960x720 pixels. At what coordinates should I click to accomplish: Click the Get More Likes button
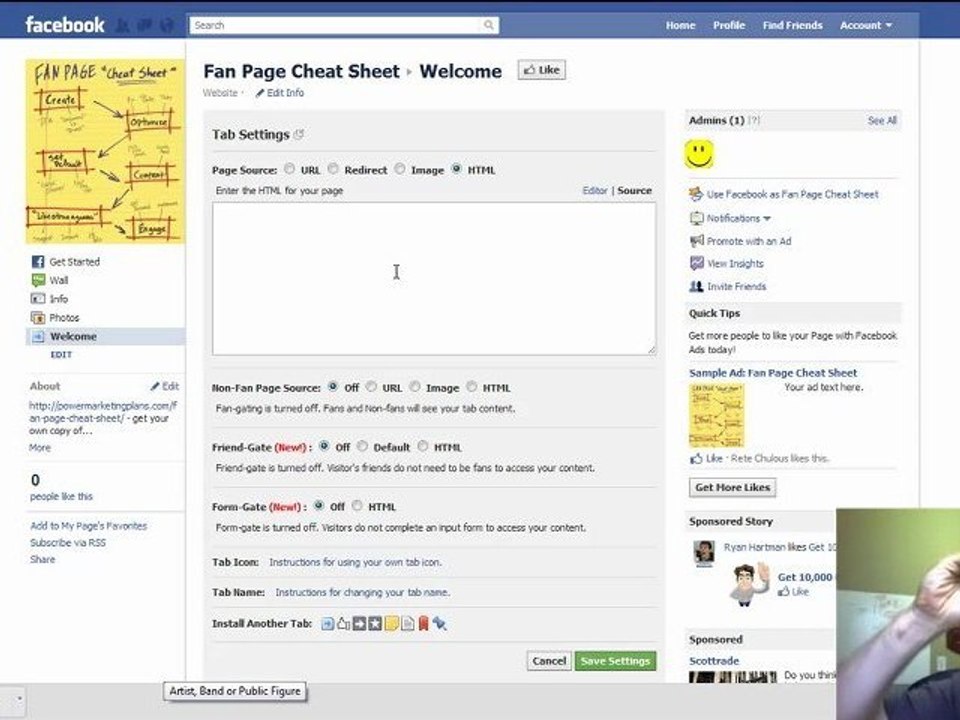pyautogui.click(x=732, y=487)
